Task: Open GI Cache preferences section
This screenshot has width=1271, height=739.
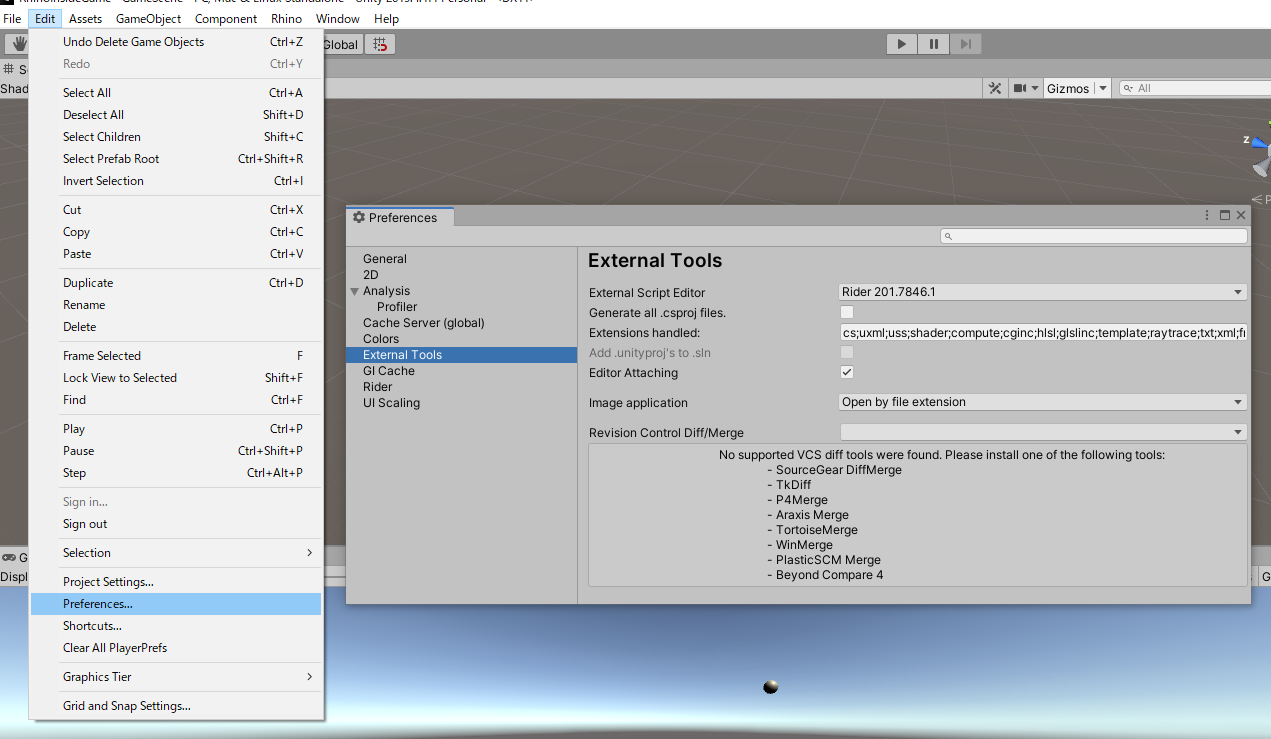Action: pos(389,371)
